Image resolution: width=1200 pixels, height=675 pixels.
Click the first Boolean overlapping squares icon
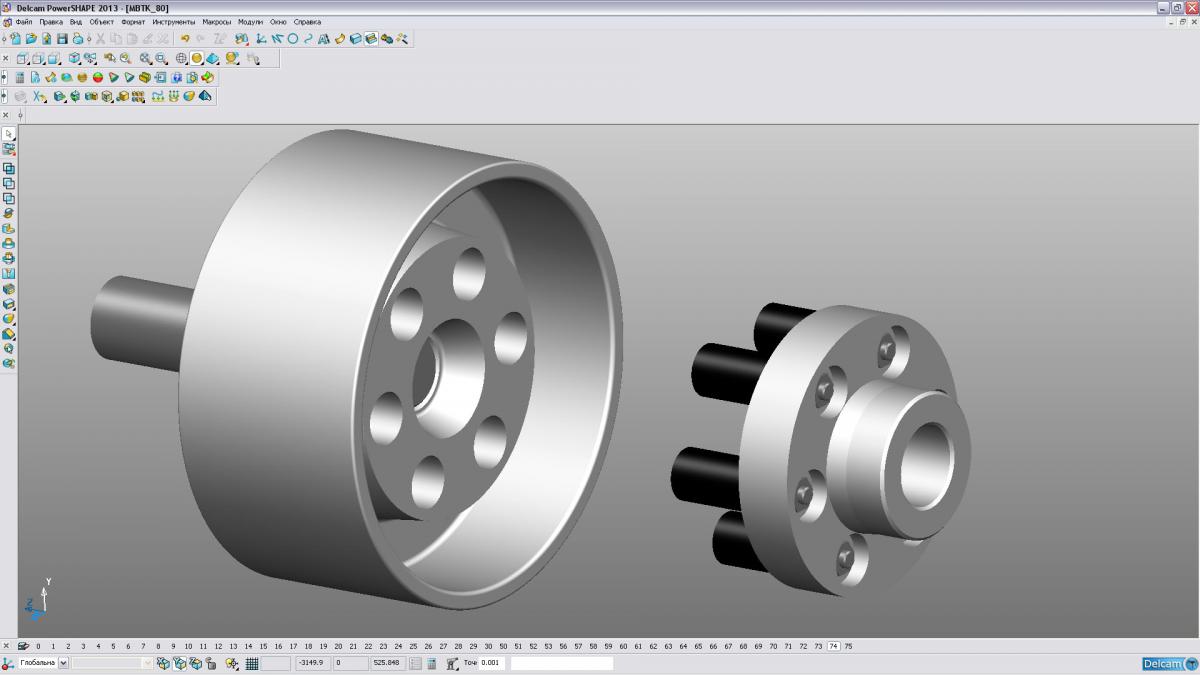tap(9, 168)
